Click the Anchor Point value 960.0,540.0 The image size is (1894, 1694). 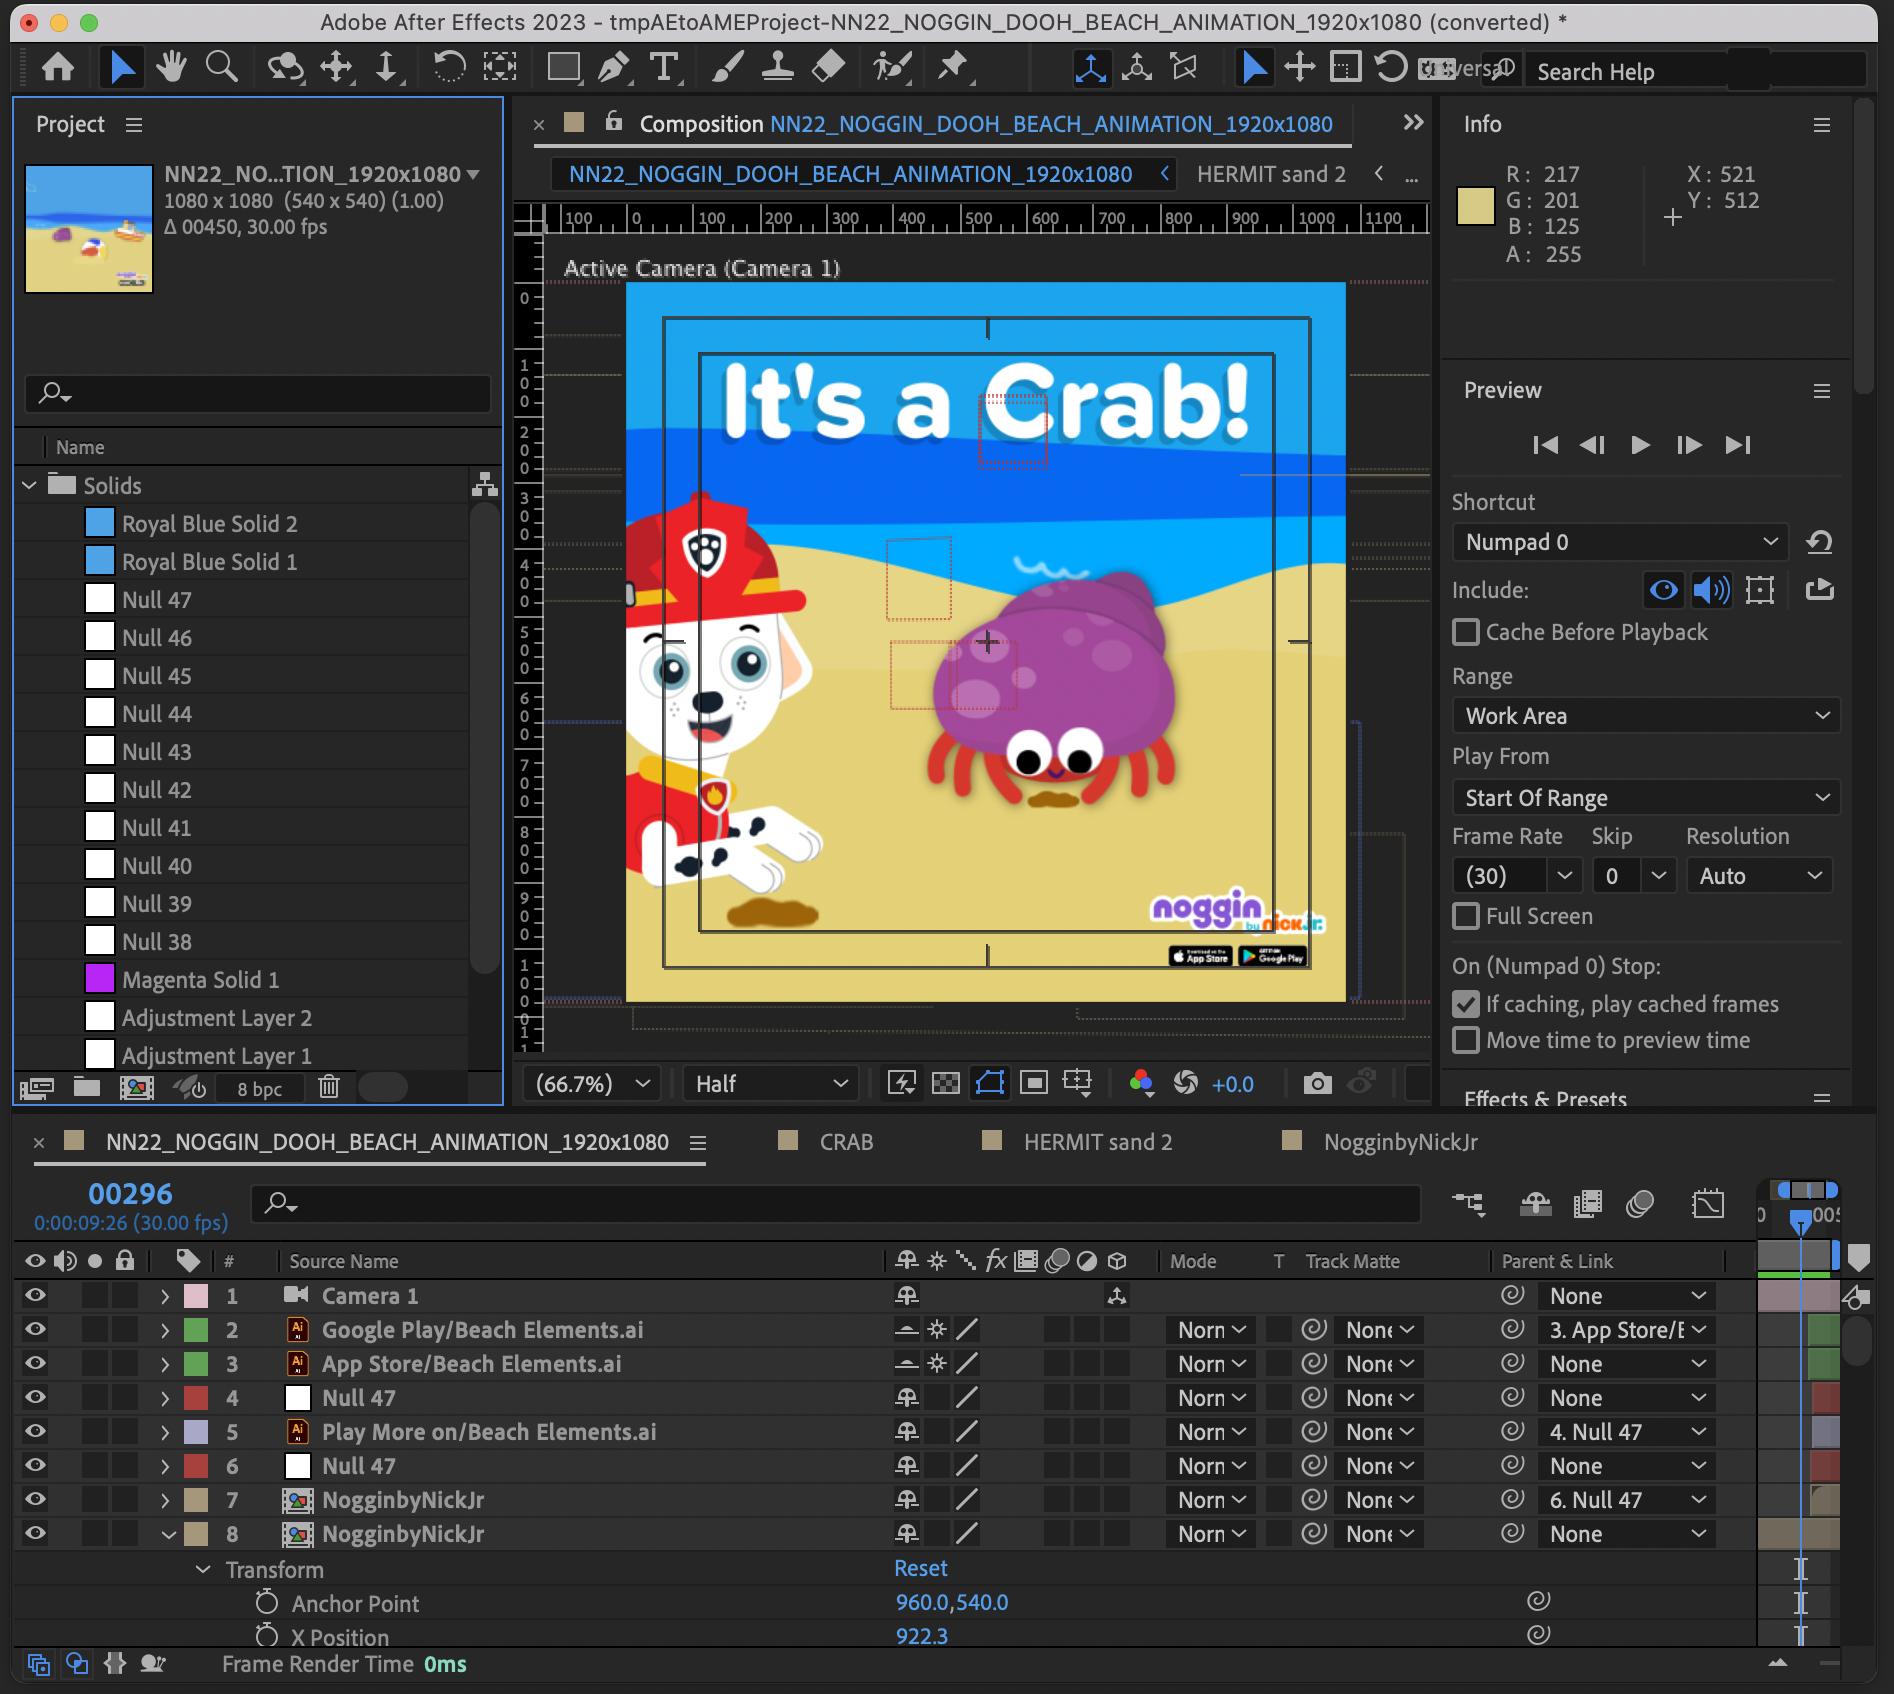952,1602
